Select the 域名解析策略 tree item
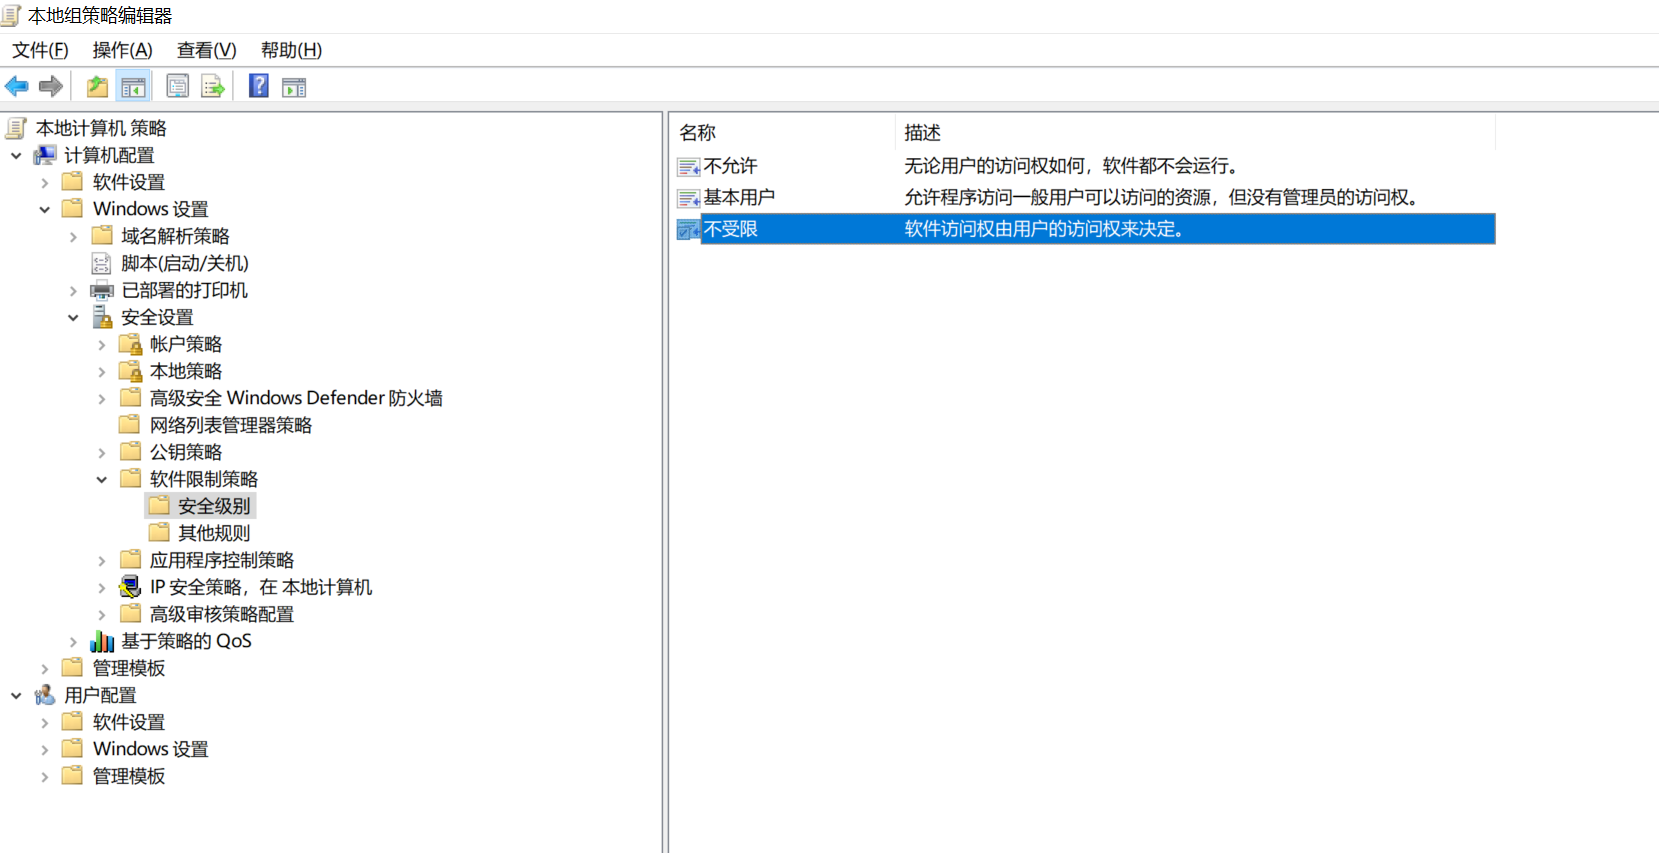The image size is (1659, 853). coord(175,236)
